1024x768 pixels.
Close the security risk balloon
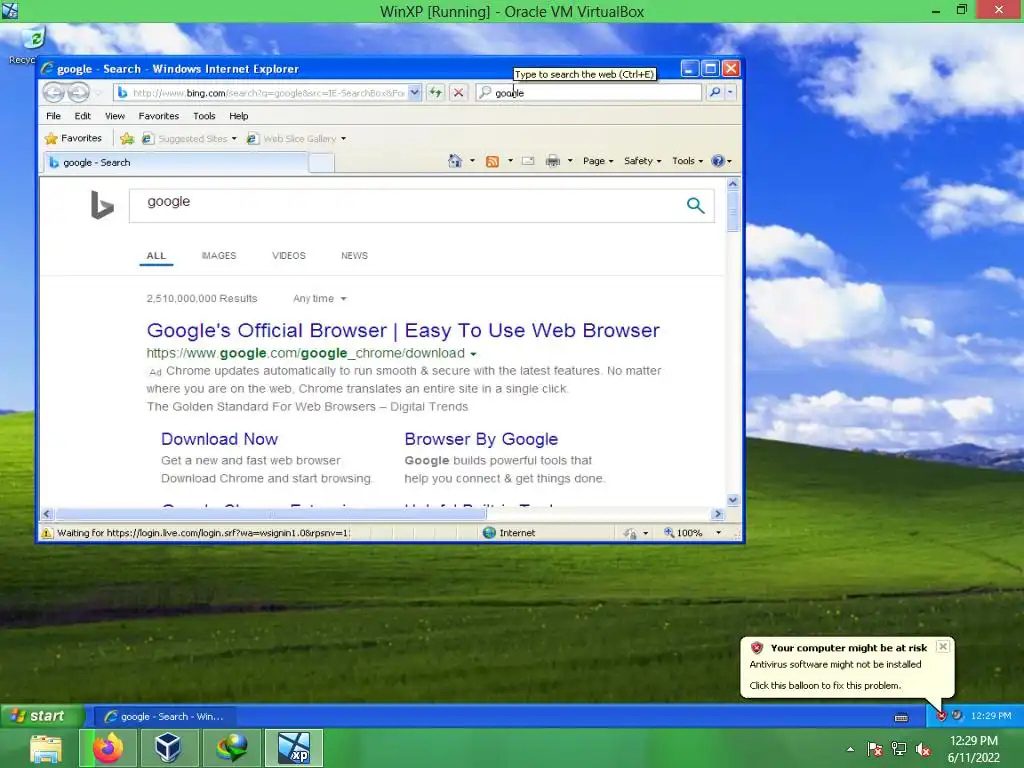click(x=942, y=647)
